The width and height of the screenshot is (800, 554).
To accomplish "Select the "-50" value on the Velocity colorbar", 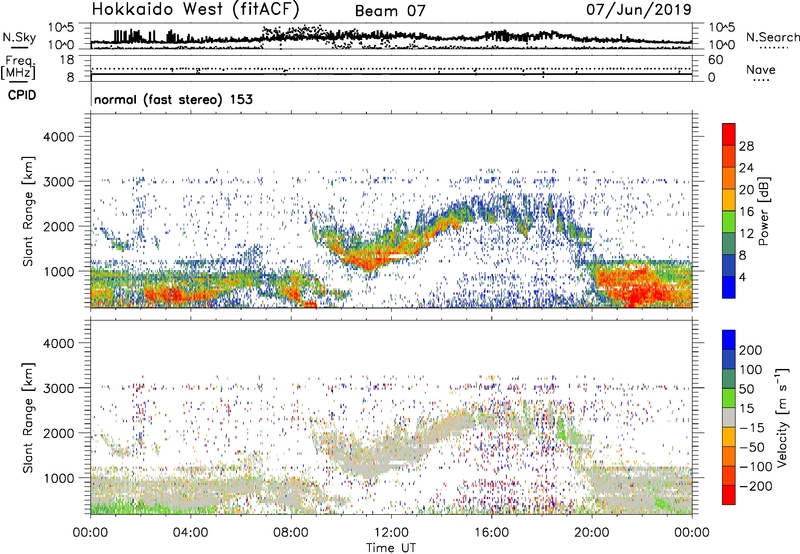I will tap(752, 447).
